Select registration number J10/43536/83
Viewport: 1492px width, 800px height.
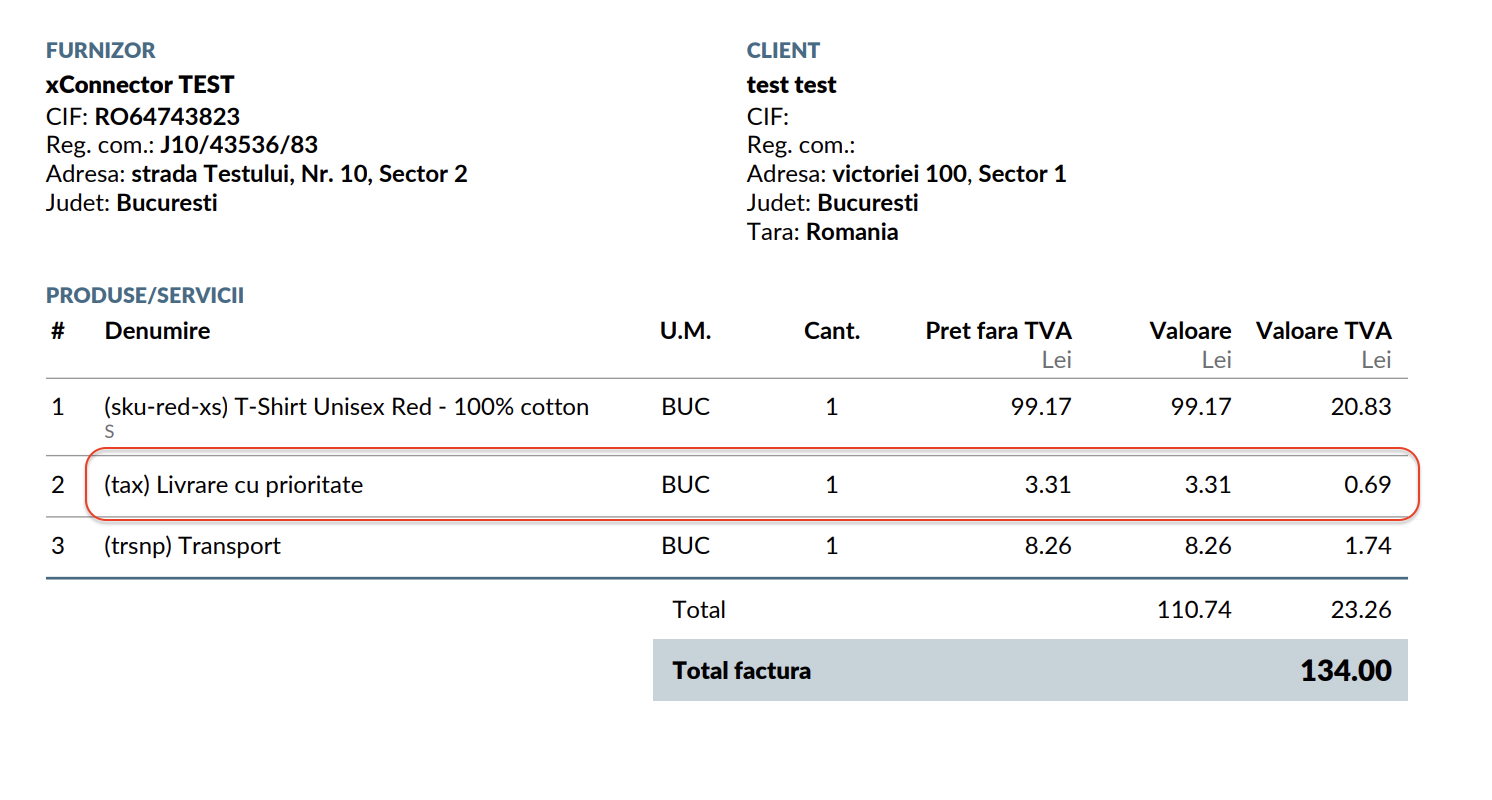[x=239, y=145]
